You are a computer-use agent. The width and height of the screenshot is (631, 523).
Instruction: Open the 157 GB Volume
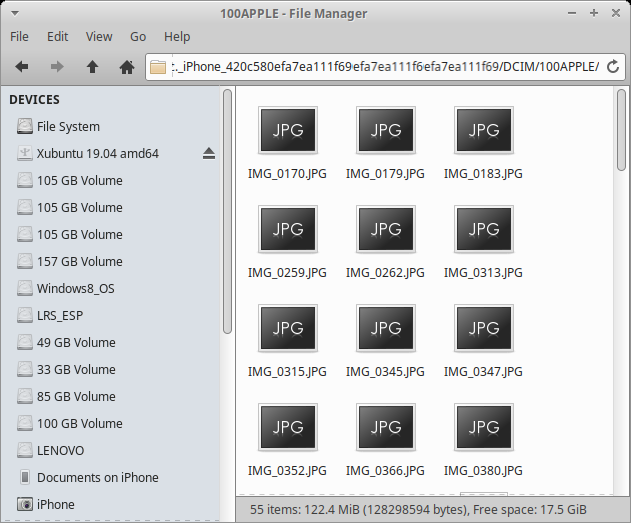tap(110, 262)
